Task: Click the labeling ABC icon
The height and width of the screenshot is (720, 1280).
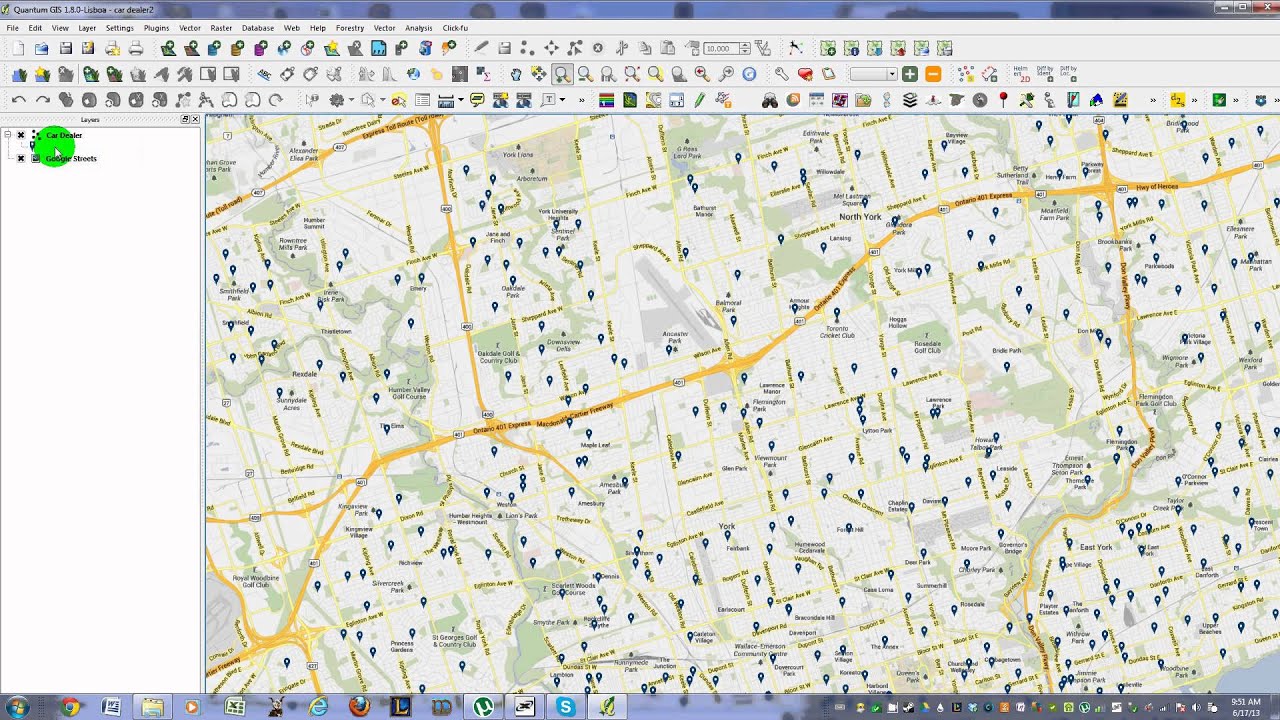Action: [x=264, y=74]
